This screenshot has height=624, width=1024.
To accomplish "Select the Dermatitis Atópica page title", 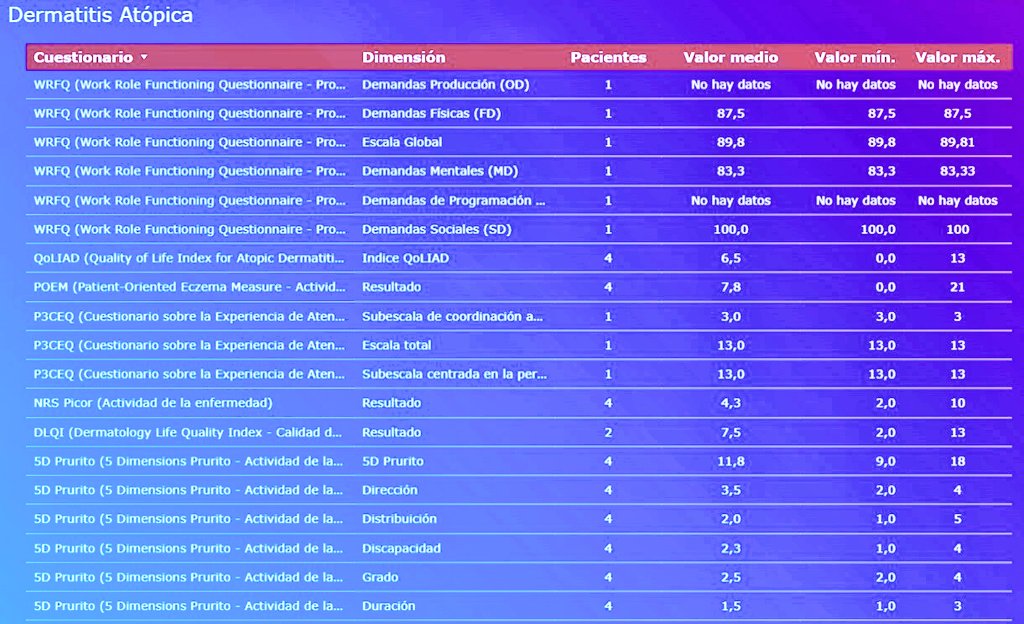I will [101, 15].
